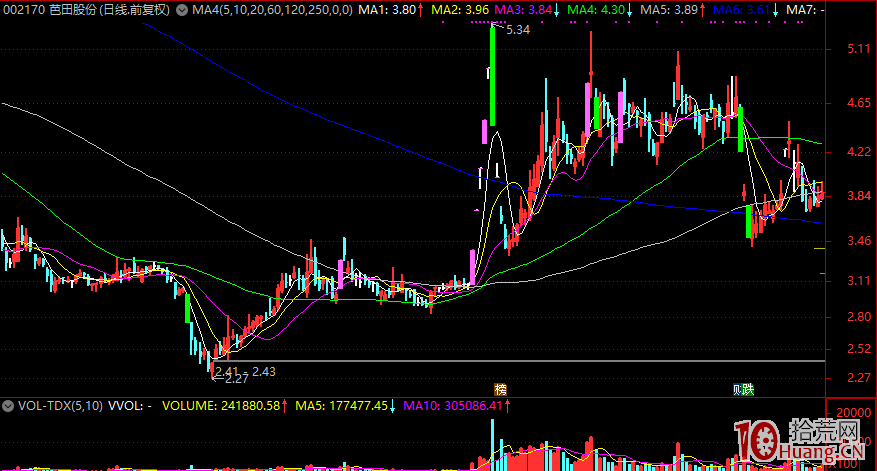Click the 3.46 price axis label
Image resolution: width=877 pixels, height=471 pixels.
coord(859,241)
